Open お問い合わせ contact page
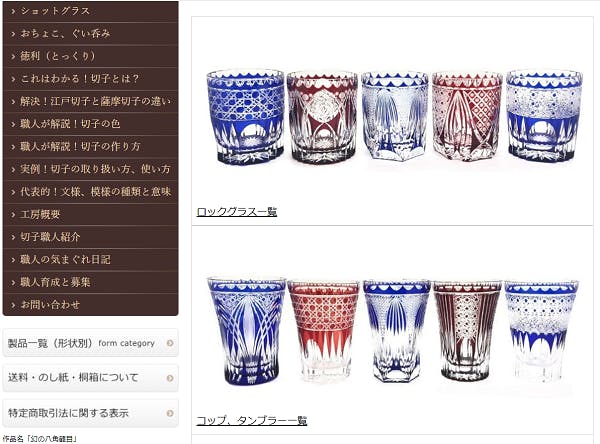600x444 pixels. pyautogui.click(x=90, y=305)
